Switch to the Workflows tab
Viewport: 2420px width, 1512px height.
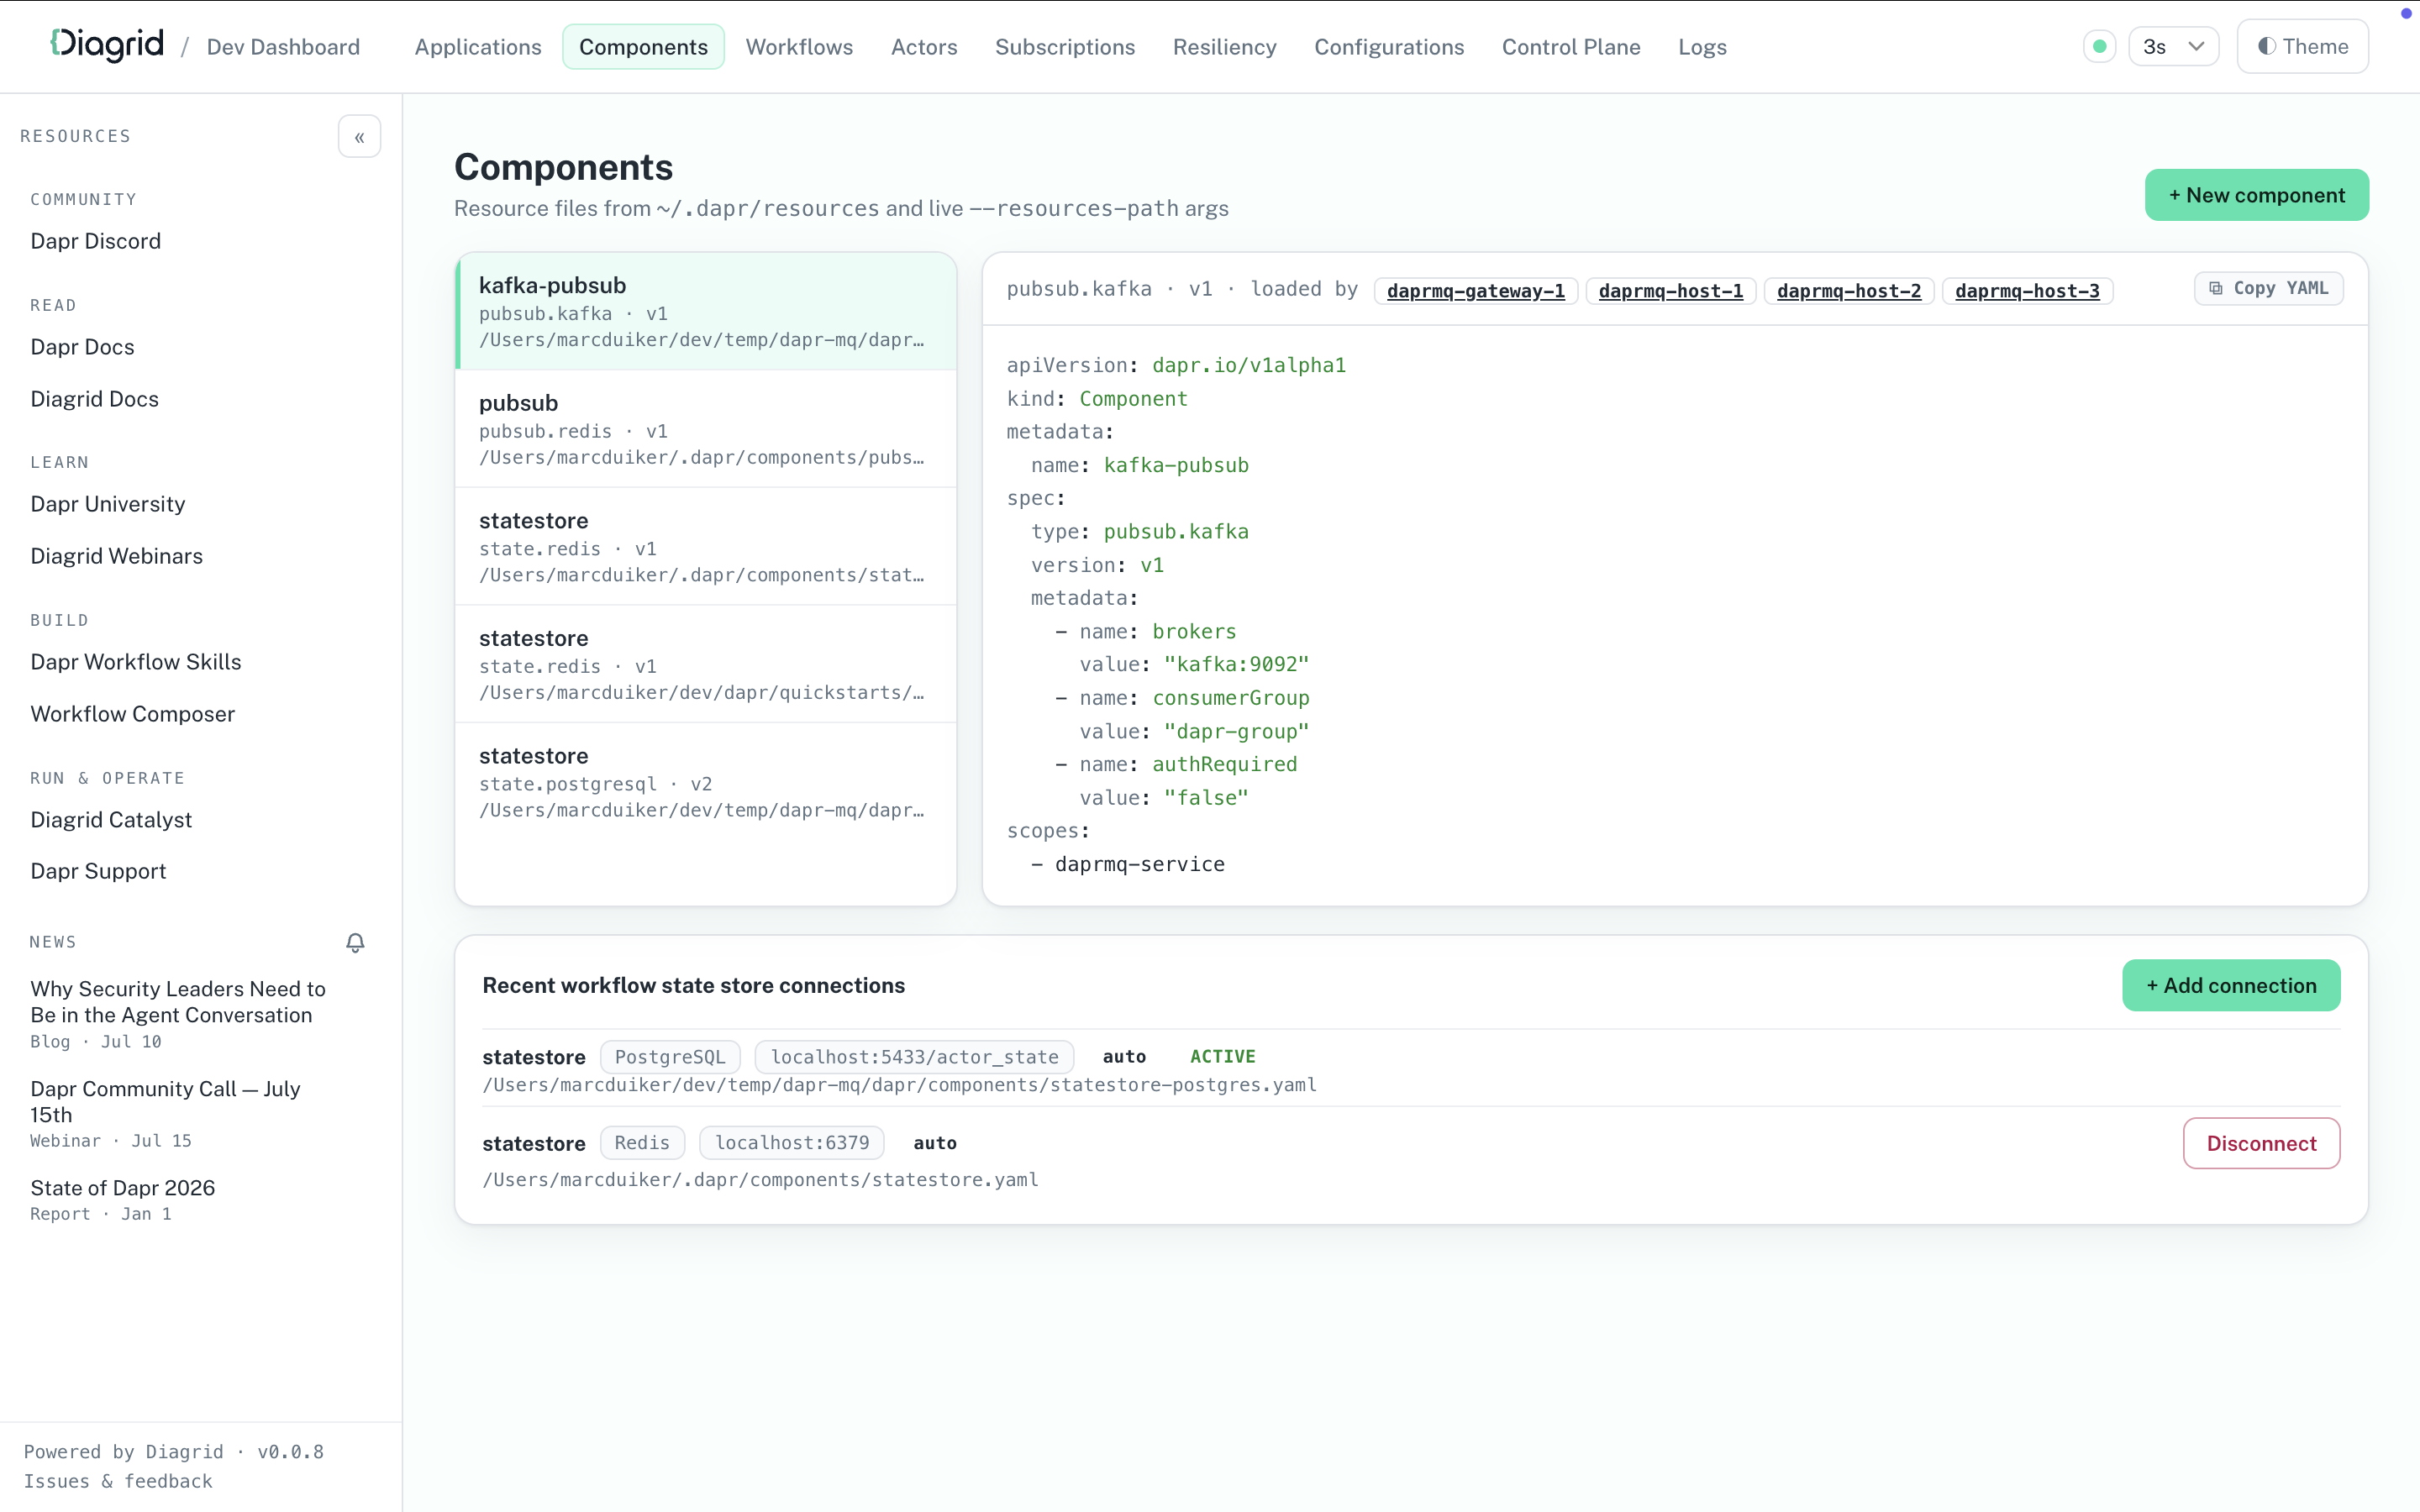(799, 46)
